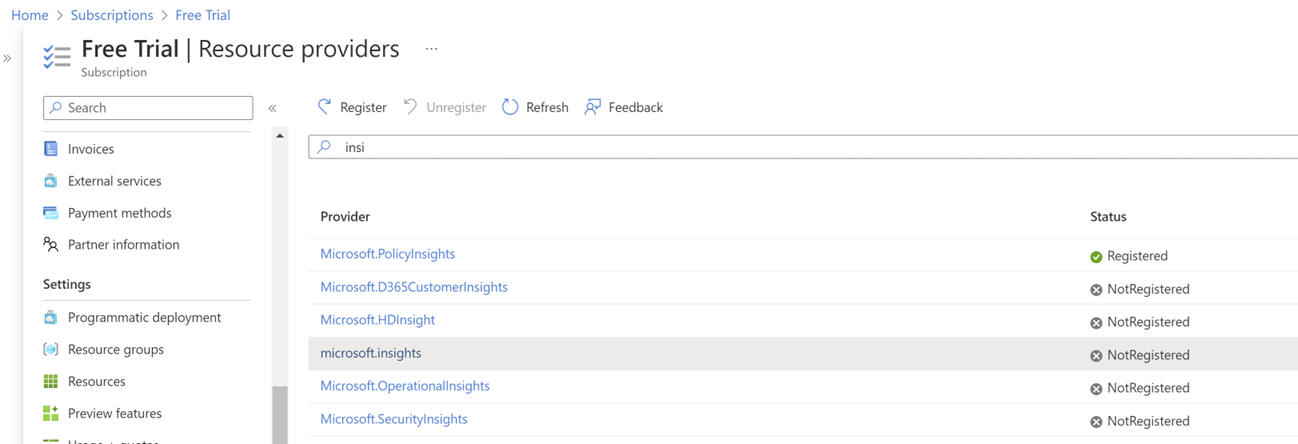This screenshot has height=444, width=1298.
Task: Click the Feedback person-chat icon
Action: [593, 107]
